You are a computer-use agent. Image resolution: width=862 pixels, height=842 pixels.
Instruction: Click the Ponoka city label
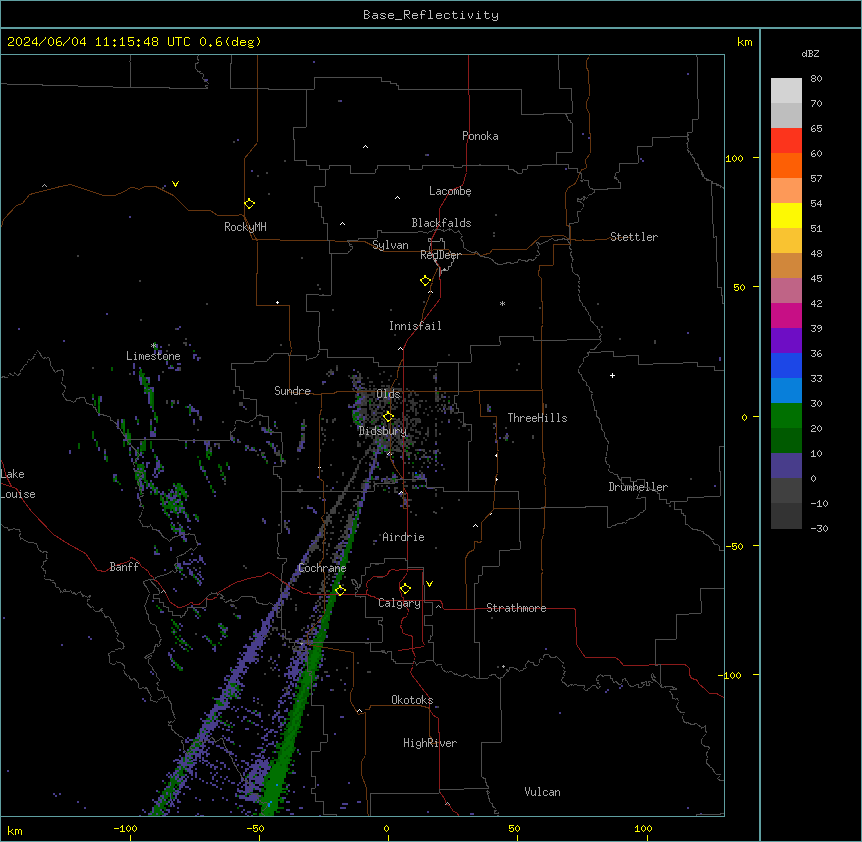pos(480,136)
